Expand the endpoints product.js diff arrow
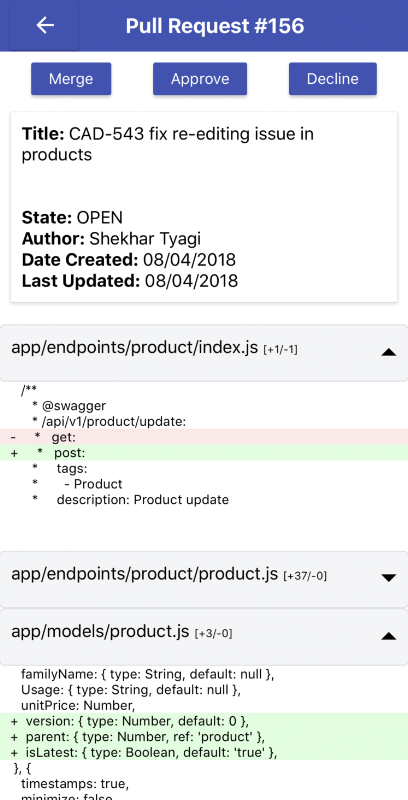The image size is (408, 800). (x=389, y=578)
